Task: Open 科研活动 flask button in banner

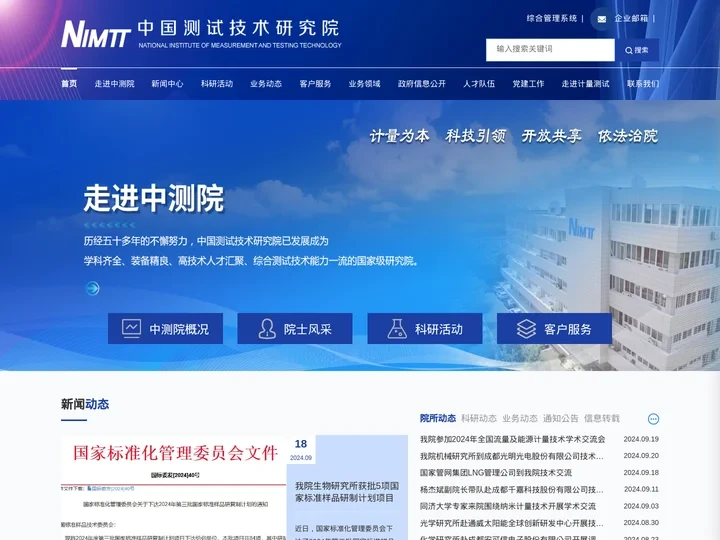Action: point(425,328)
